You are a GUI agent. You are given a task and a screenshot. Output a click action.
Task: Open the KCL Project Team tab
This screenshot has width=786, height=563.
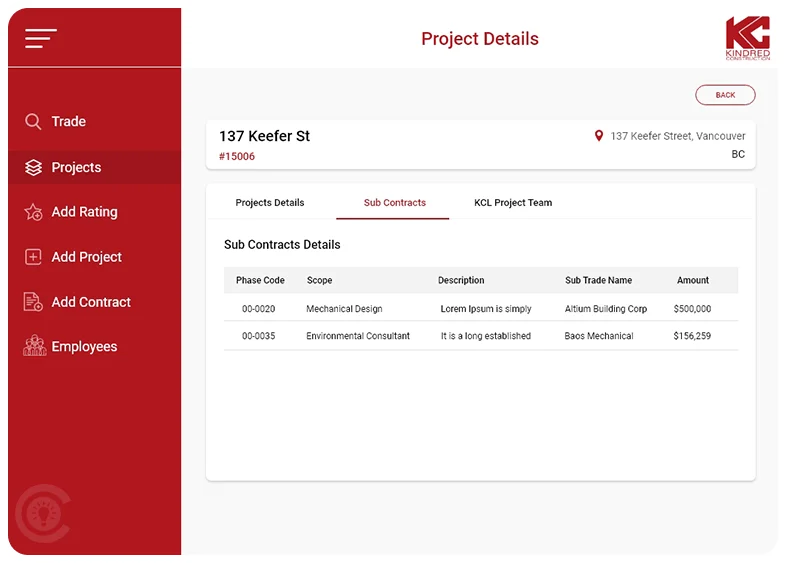click(x=513, y=203)
